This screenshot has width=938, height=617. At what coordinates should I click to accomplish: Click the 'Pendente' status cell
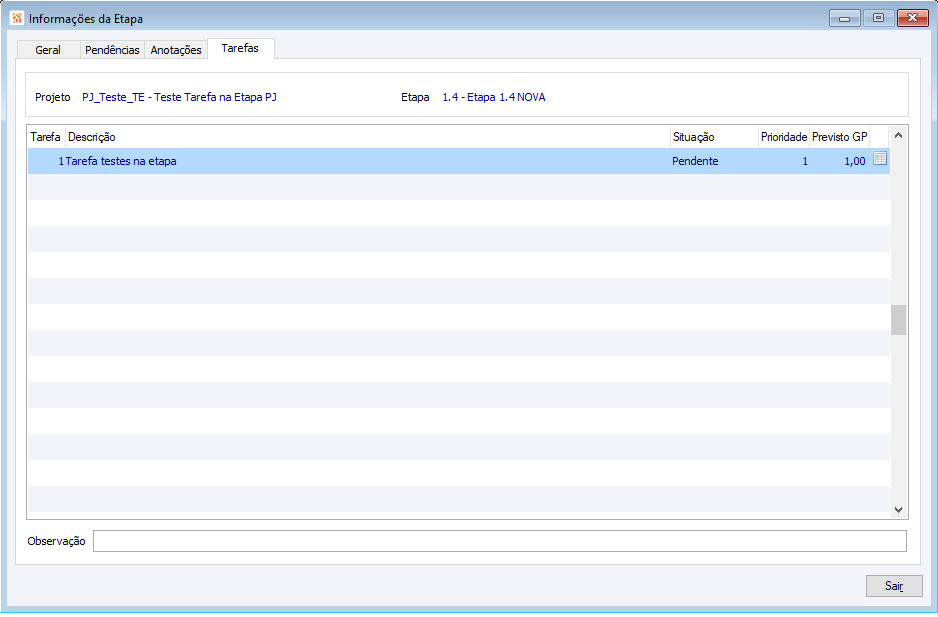(695, 161)
